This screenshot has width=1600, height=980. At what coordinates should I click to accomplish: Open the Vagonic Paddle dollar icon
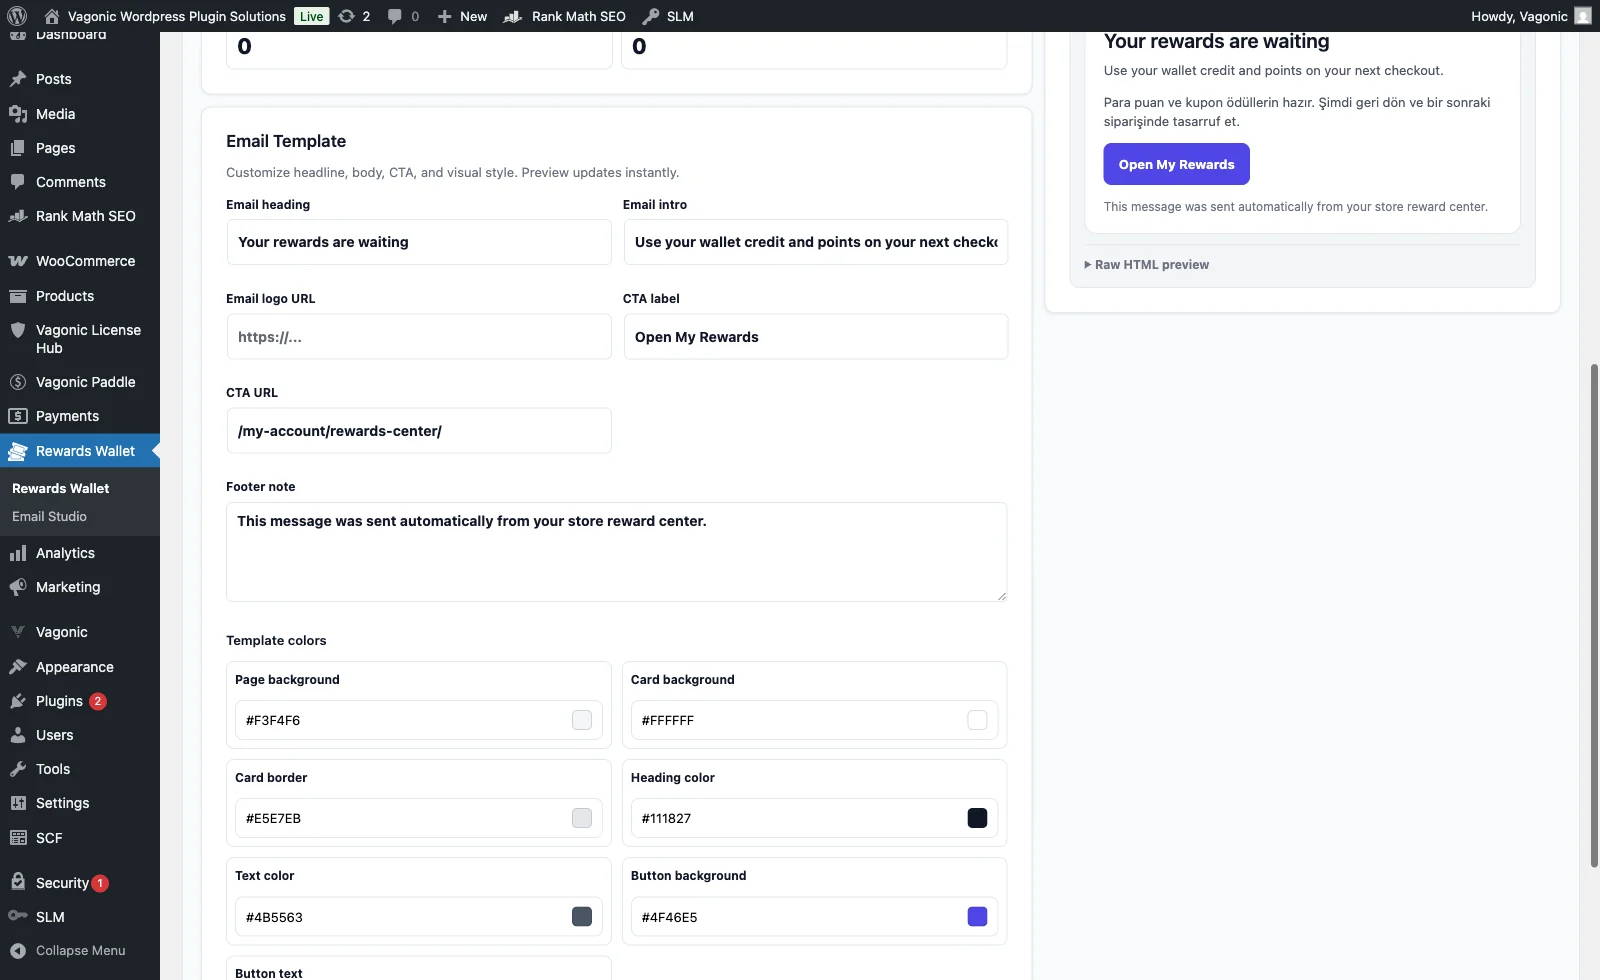[18, 382]
